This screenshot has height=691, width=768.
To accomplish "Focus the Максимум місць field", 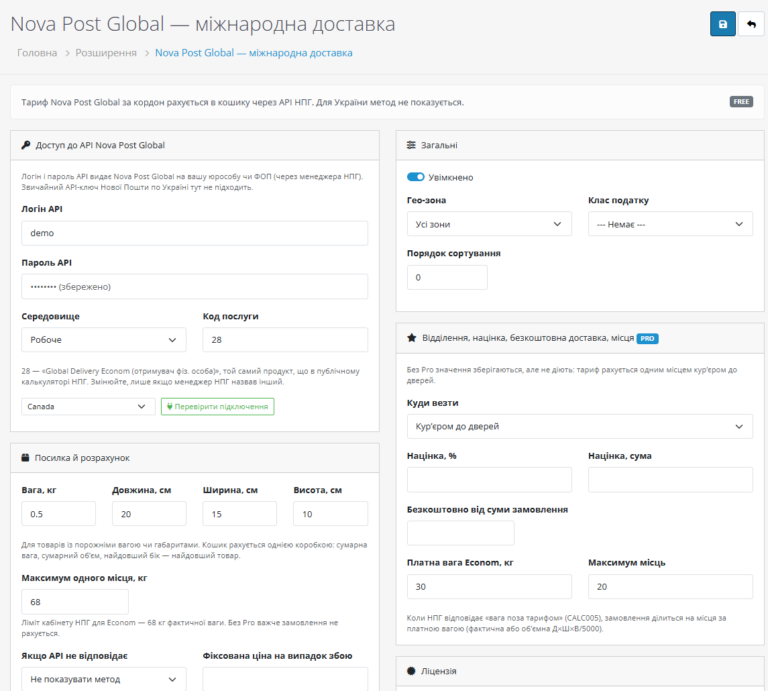I will click(671, 586).
